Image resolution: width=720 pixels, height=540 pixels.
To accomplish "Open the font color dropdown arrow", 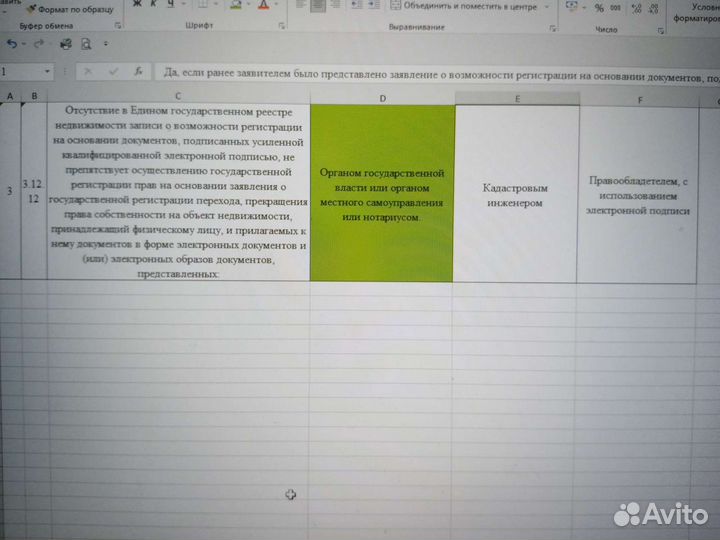I will (276, 5).
